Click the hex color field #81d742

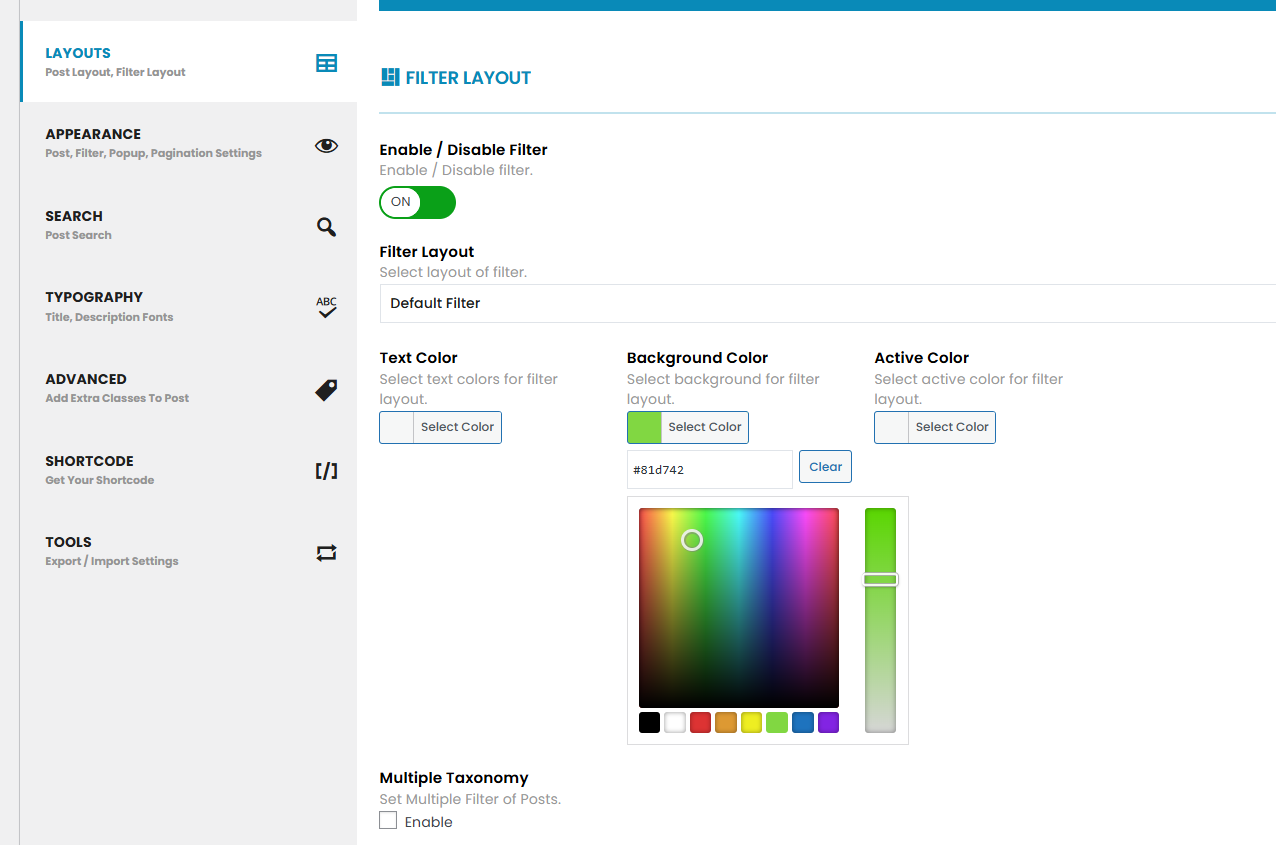point(710,469)
